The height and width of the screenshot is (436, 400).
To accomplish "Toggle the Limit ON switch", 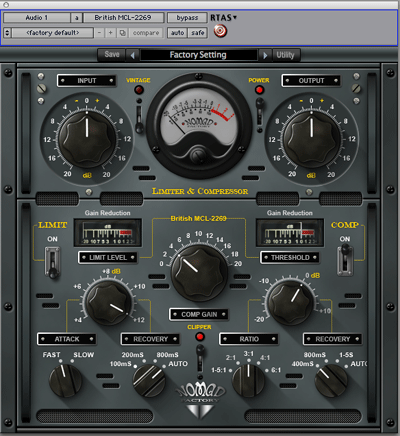I will [x=52, y=262].
